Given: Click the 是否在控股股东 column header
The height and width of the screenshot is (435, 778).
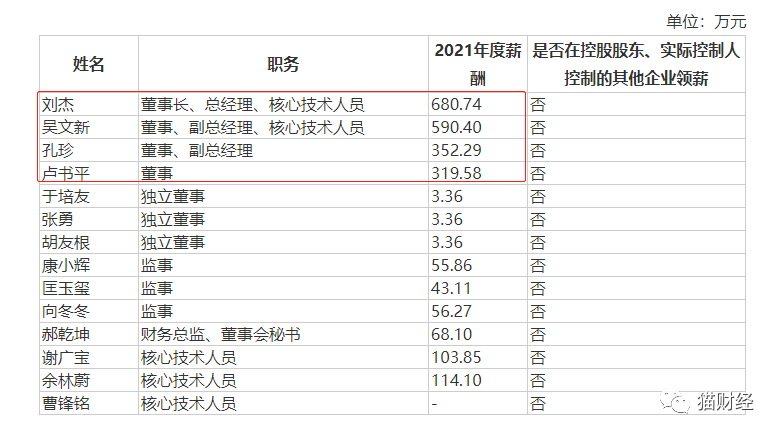Looking at the screenshot, I should pos(636,64).
